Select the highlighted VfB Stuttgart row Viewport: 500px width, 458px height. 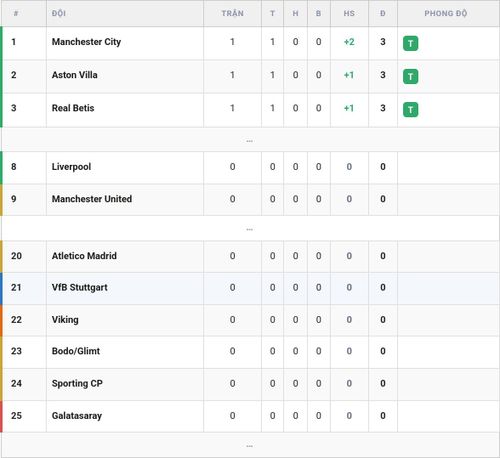click(x=250, y=288)
